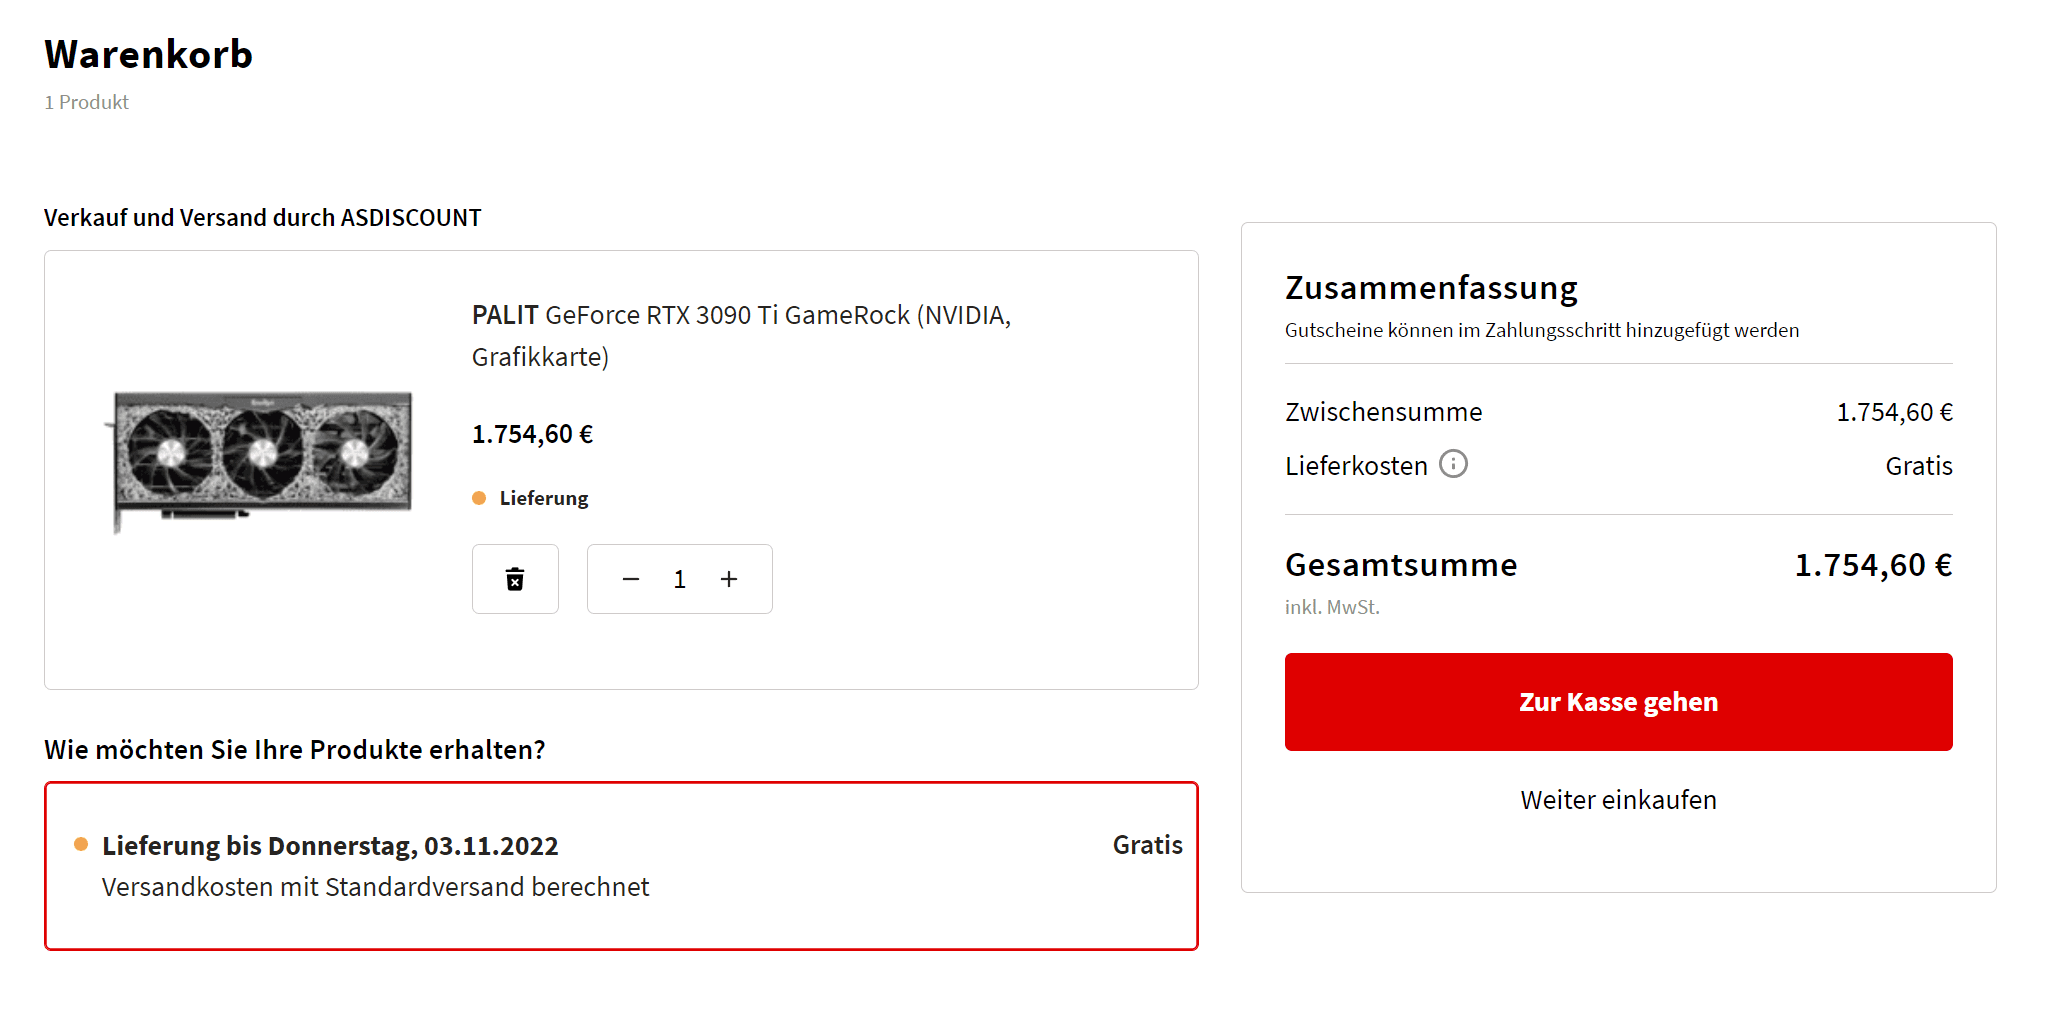Click the Verkauf und Versand durch ASDISCOUNT text
The image size is (2047, 1027).
[x=262, y=218]
